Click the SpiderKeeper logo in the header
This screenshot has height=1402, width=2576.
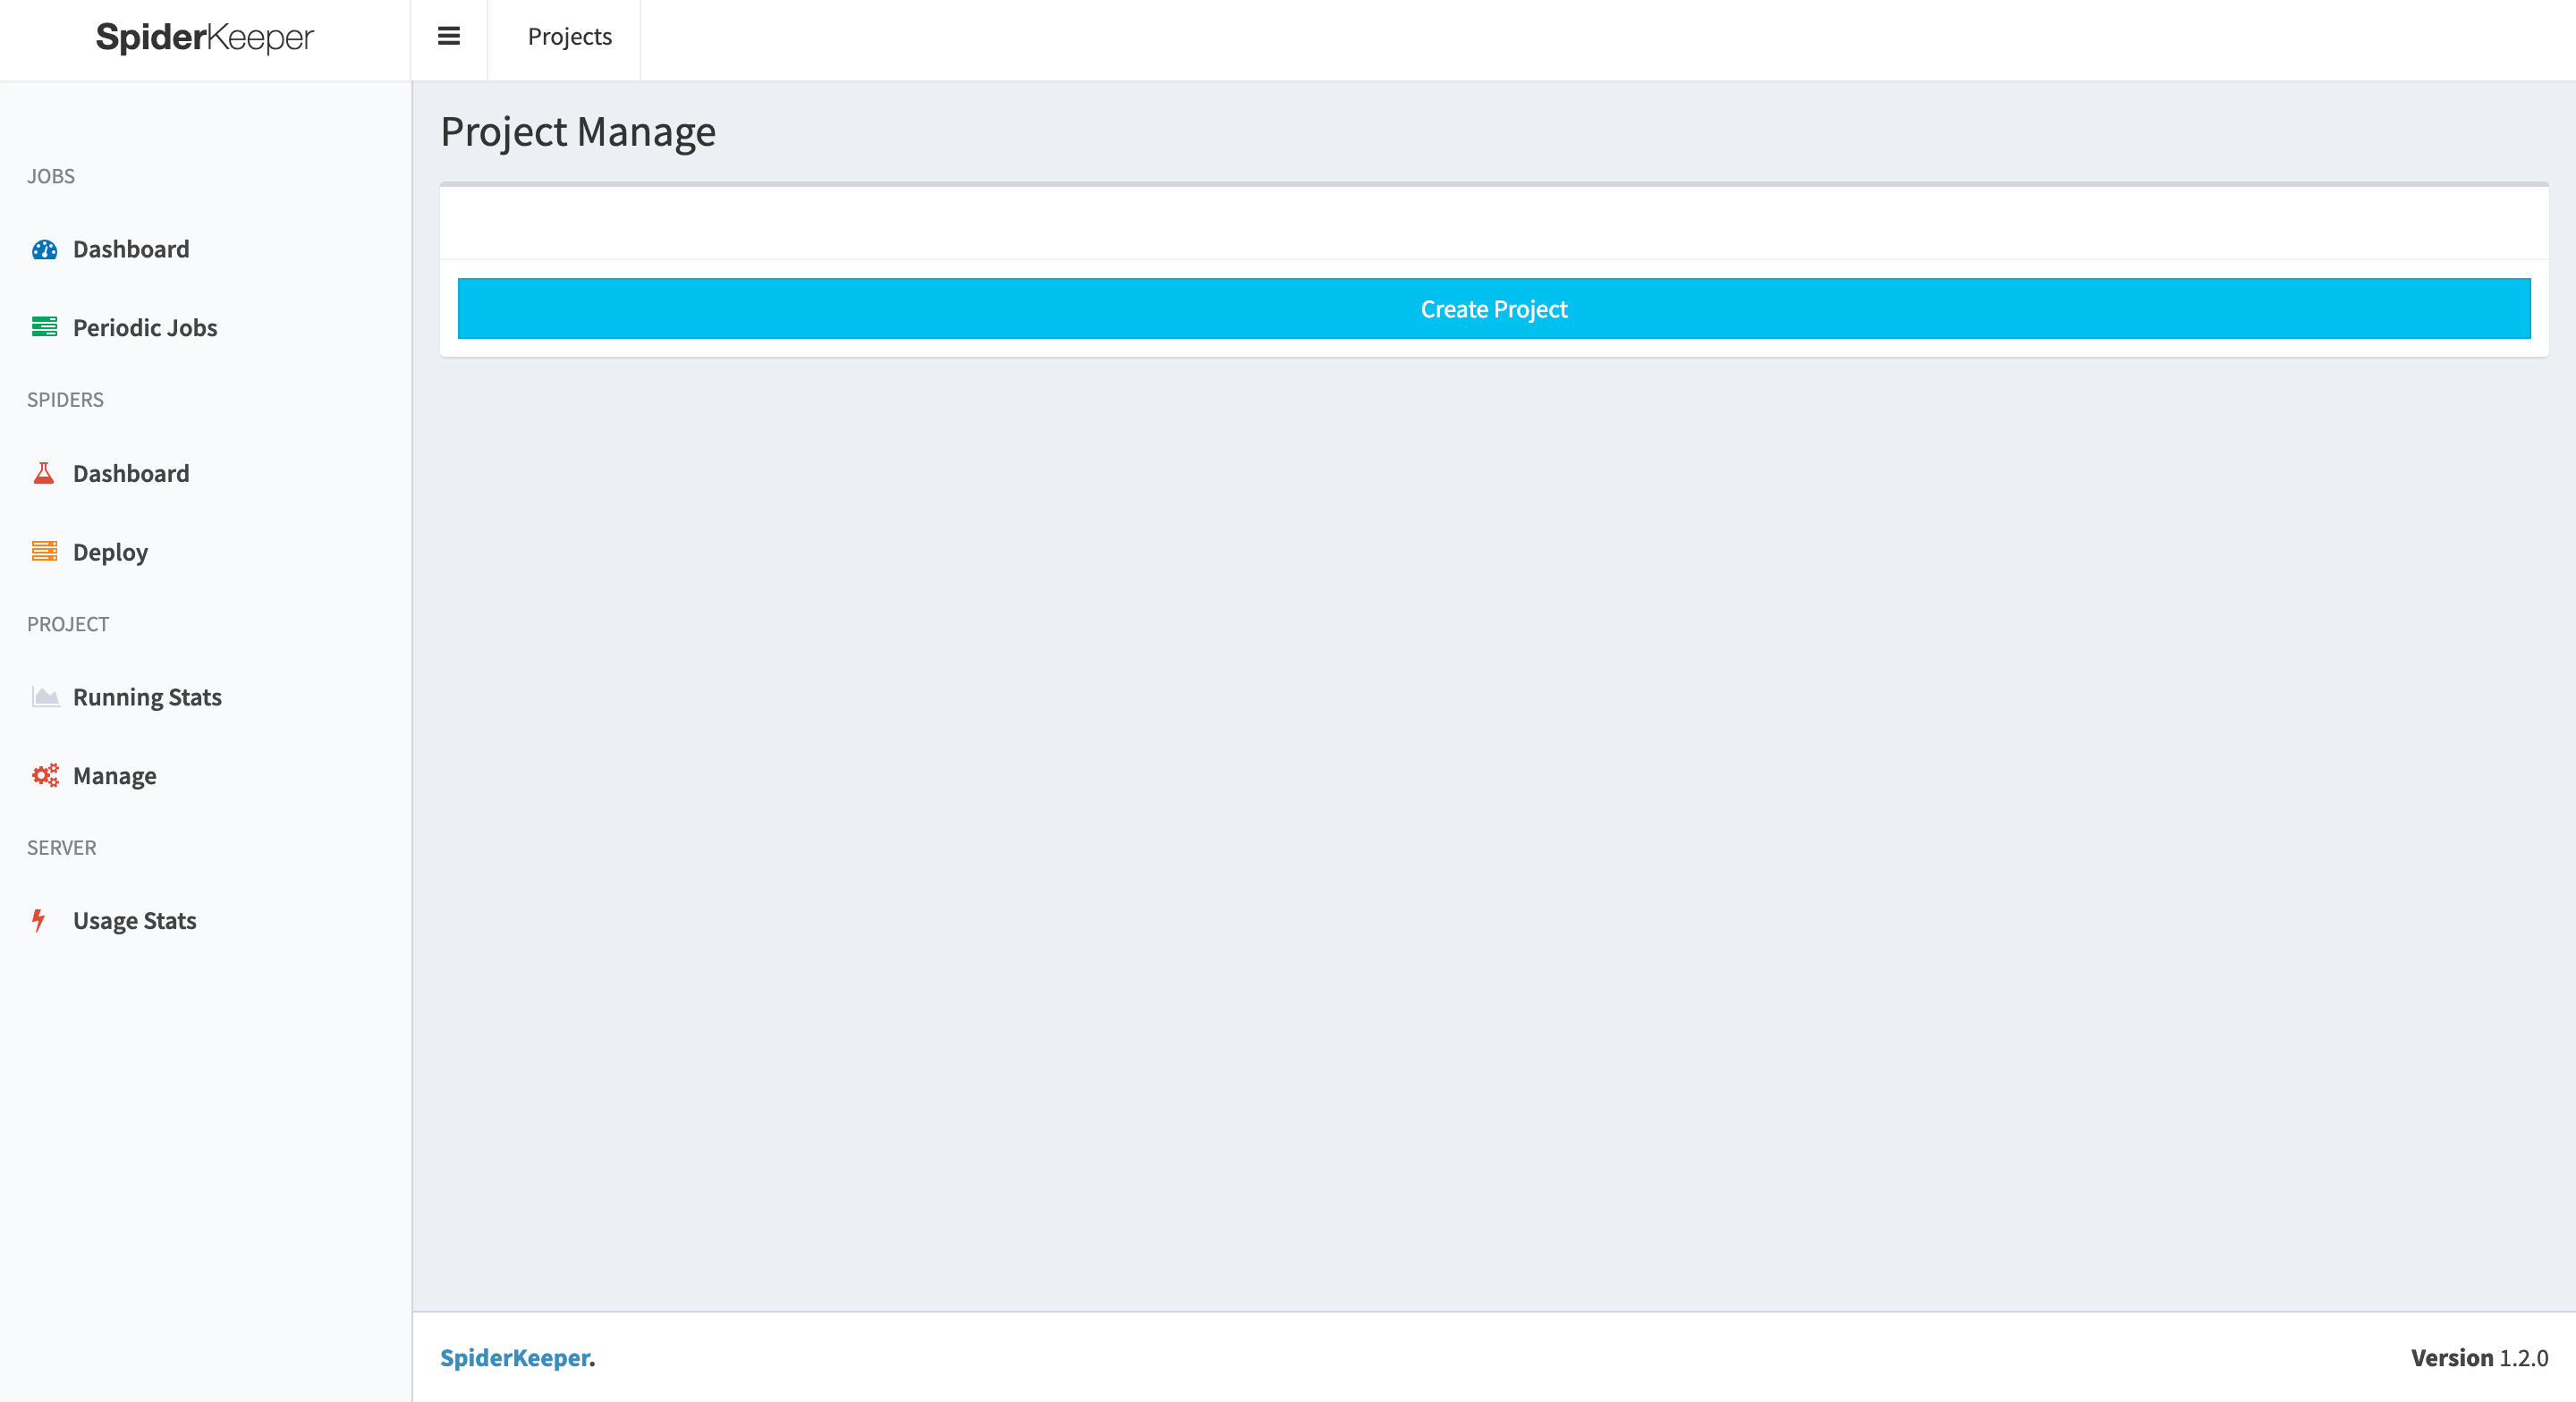click(x=205, y=38)
